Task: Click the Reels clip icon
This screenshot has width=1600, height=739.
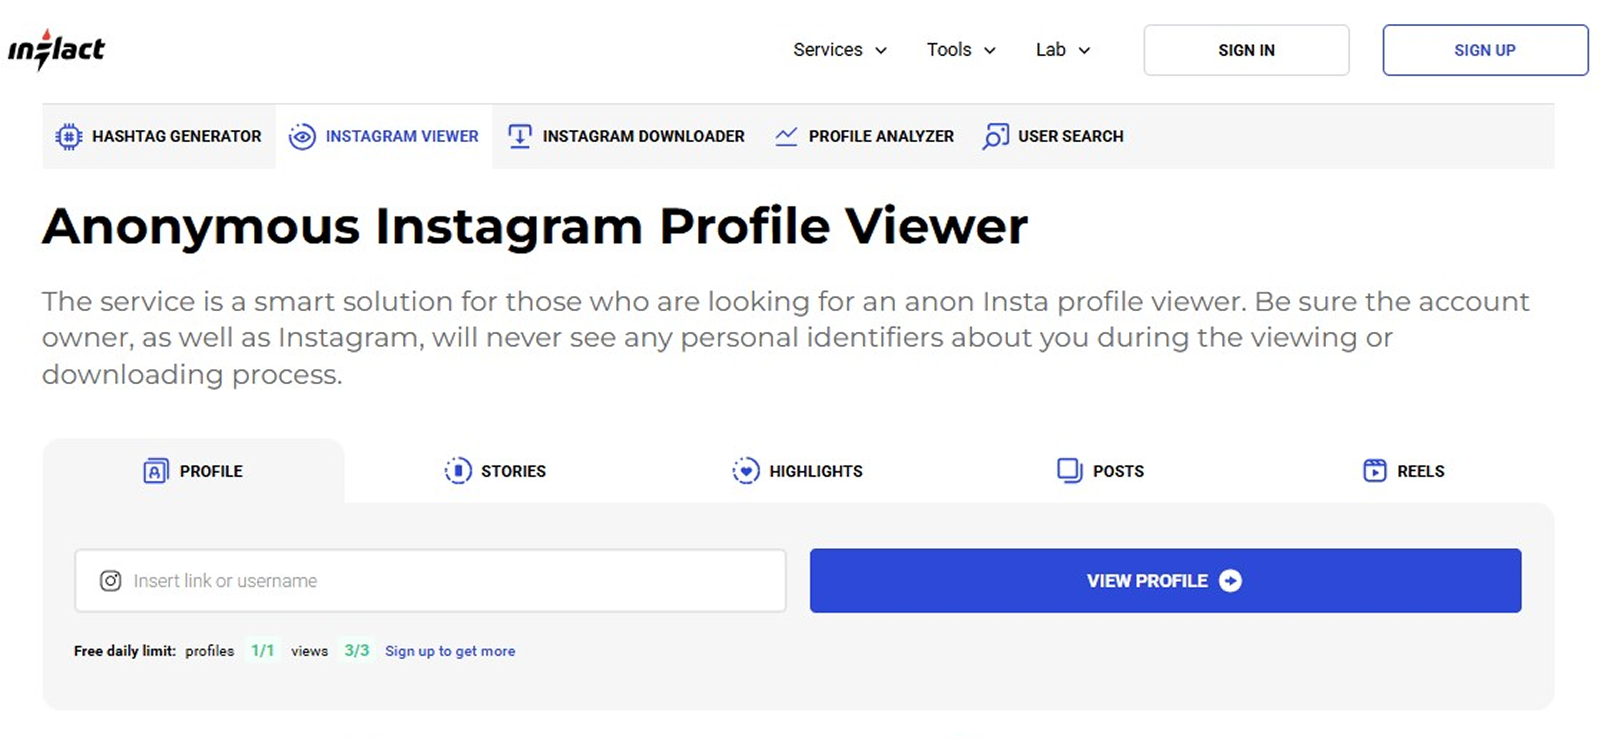Action: (x=1375, y=470)
